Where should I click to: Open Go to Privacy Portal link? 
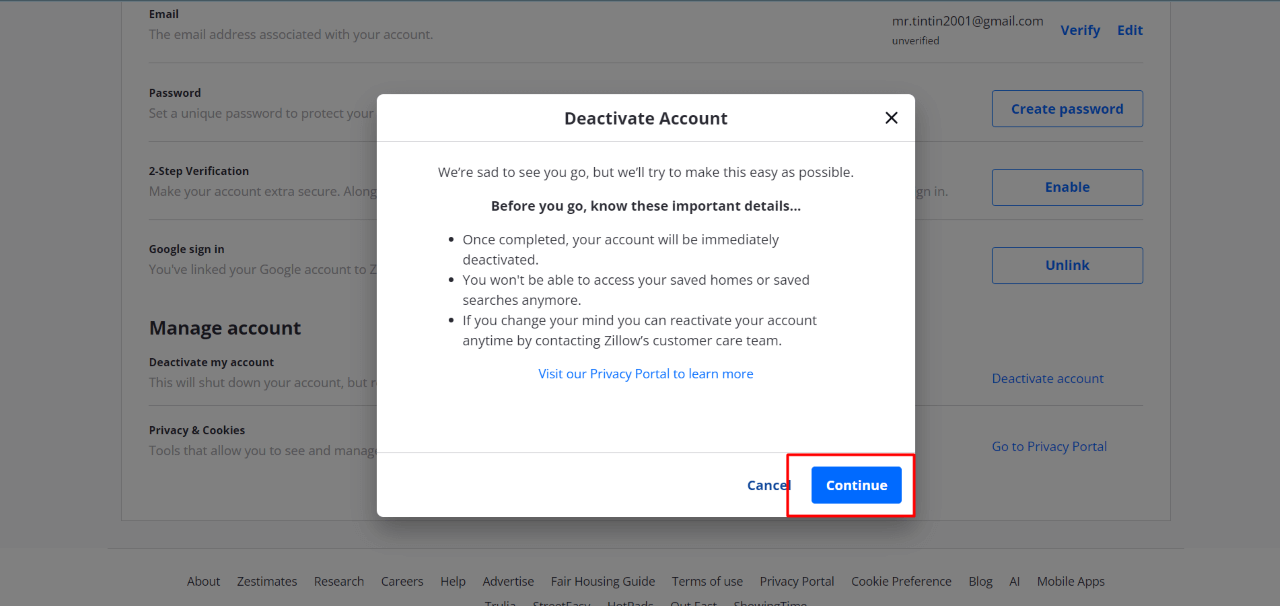coord(1049,446)
